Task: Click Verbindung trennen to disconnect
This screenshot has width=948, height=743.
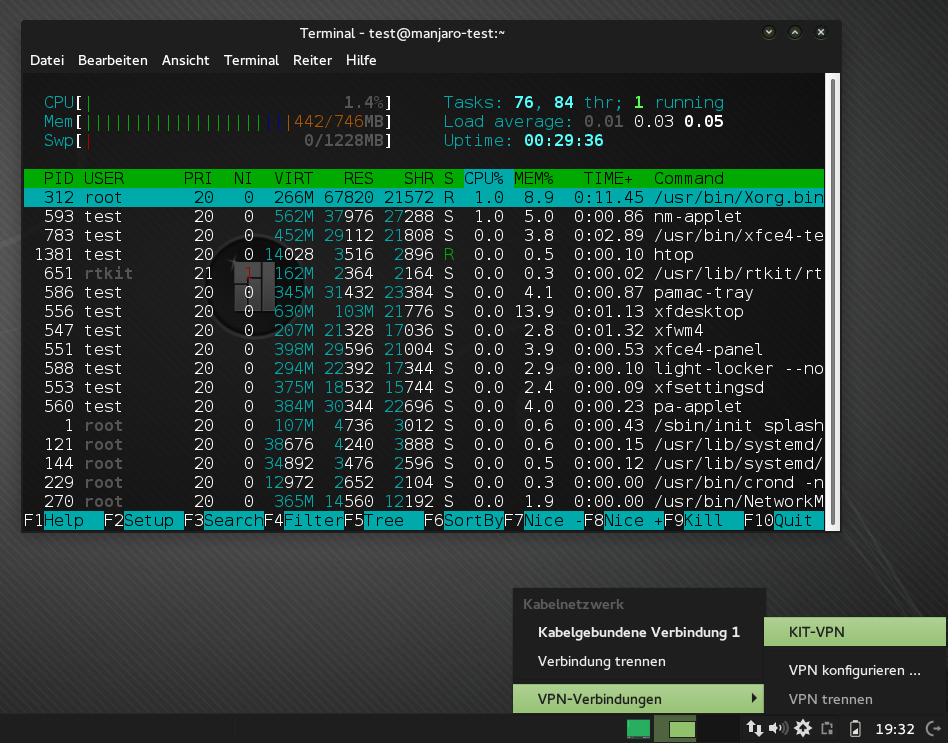Action: [x=601, y=661]
